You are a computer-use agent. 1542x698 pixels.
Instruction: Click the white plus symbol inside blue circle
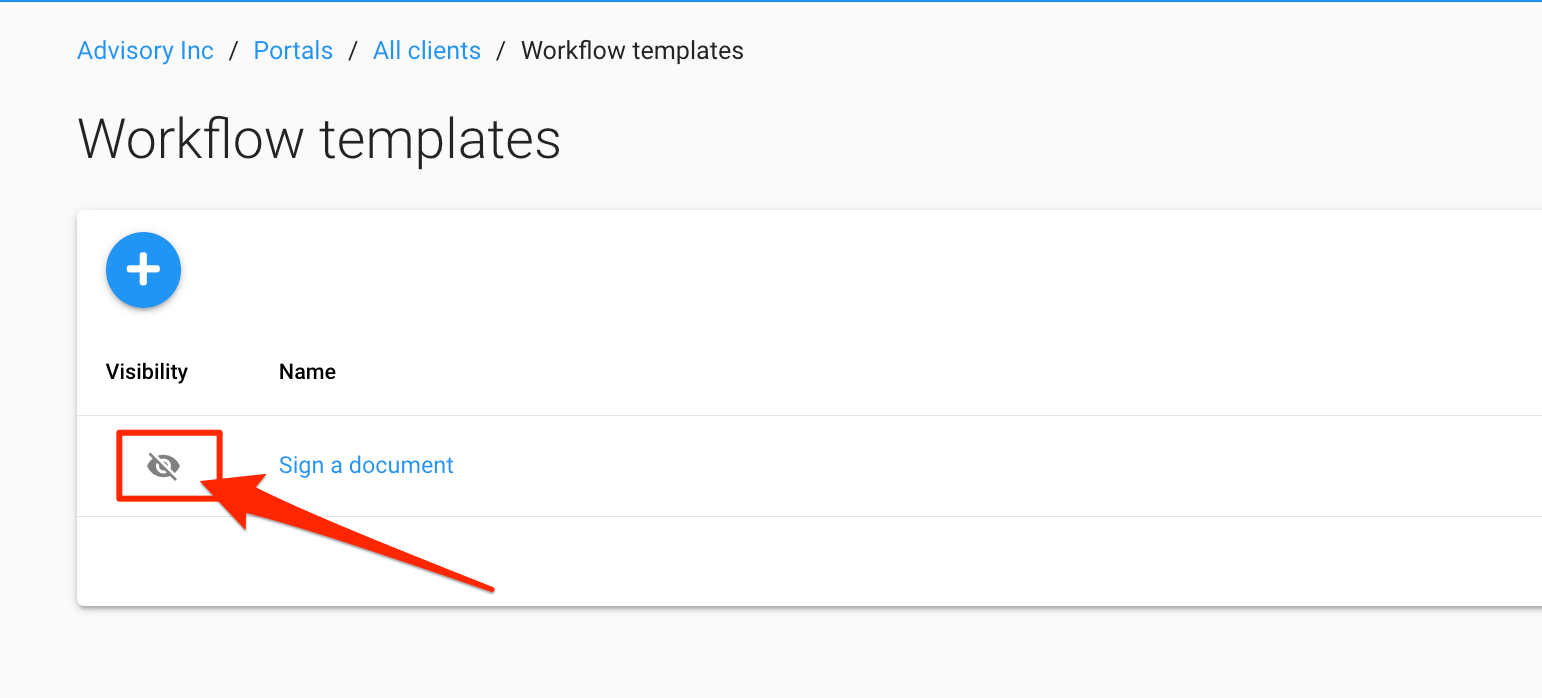pos(143,269)
